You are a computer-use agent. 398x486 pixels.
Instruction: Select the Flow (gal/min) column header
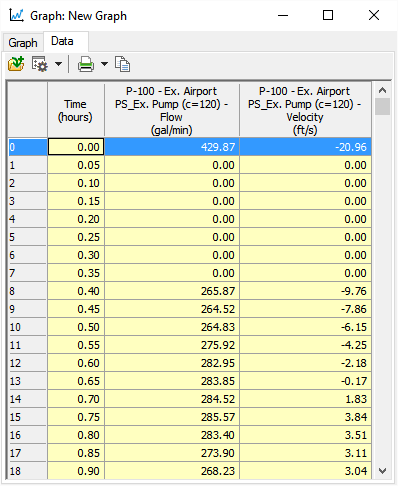click(x=172, y=110)
